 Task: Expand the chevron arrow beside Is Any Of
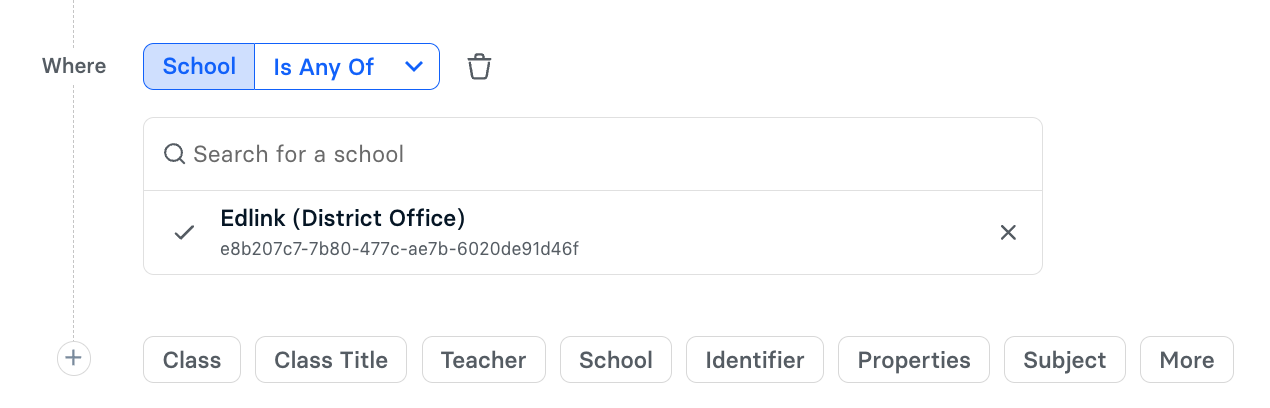(414, 67)
